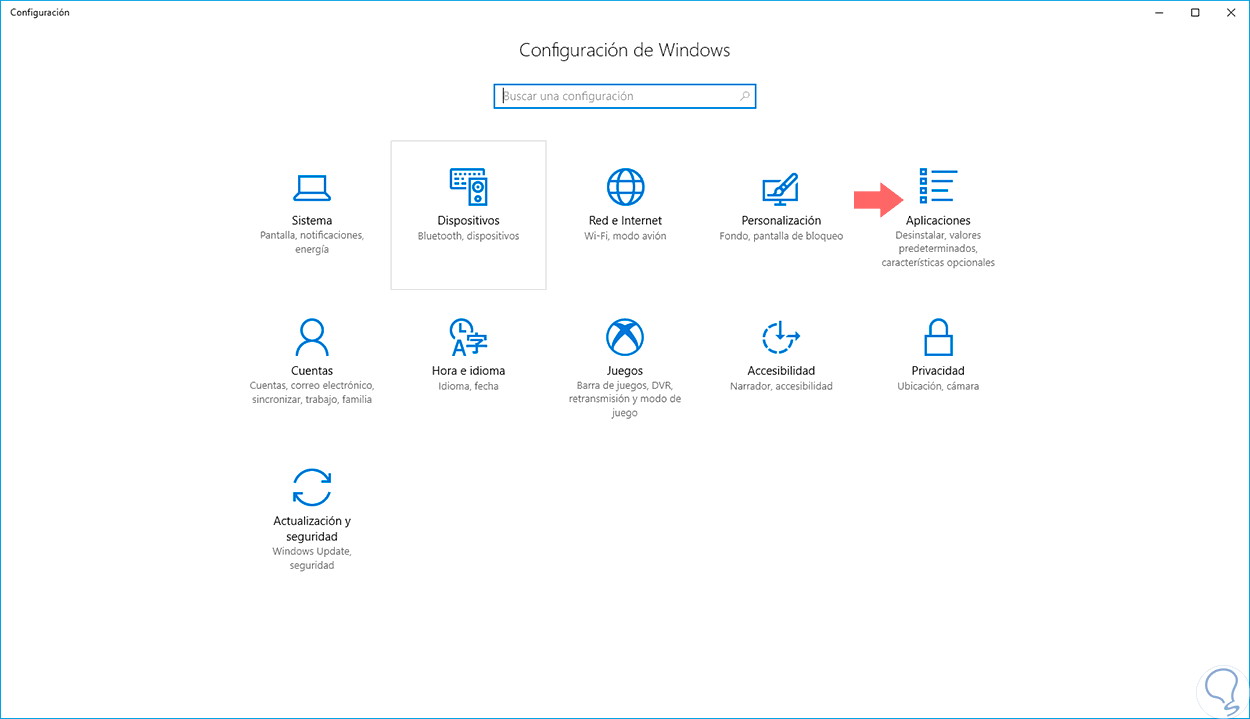Click 'Bluetooth, dispositivos' description

coord(468,237)
